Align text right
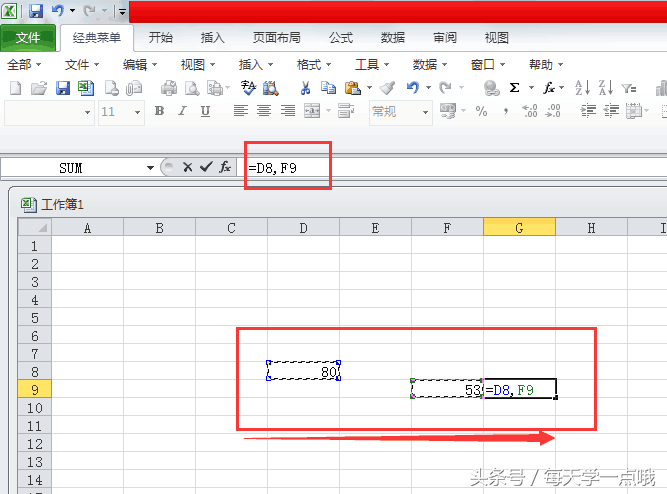The height and width of the screenshot is (494, 667). (288, 111)
